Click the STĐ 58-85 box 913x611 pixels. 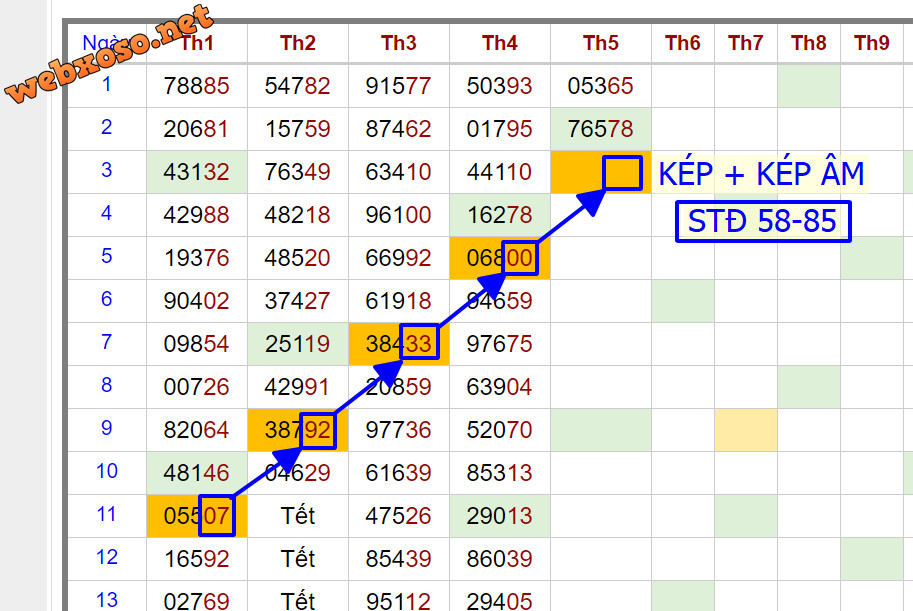pyautogui.click(x=762, y=221)
